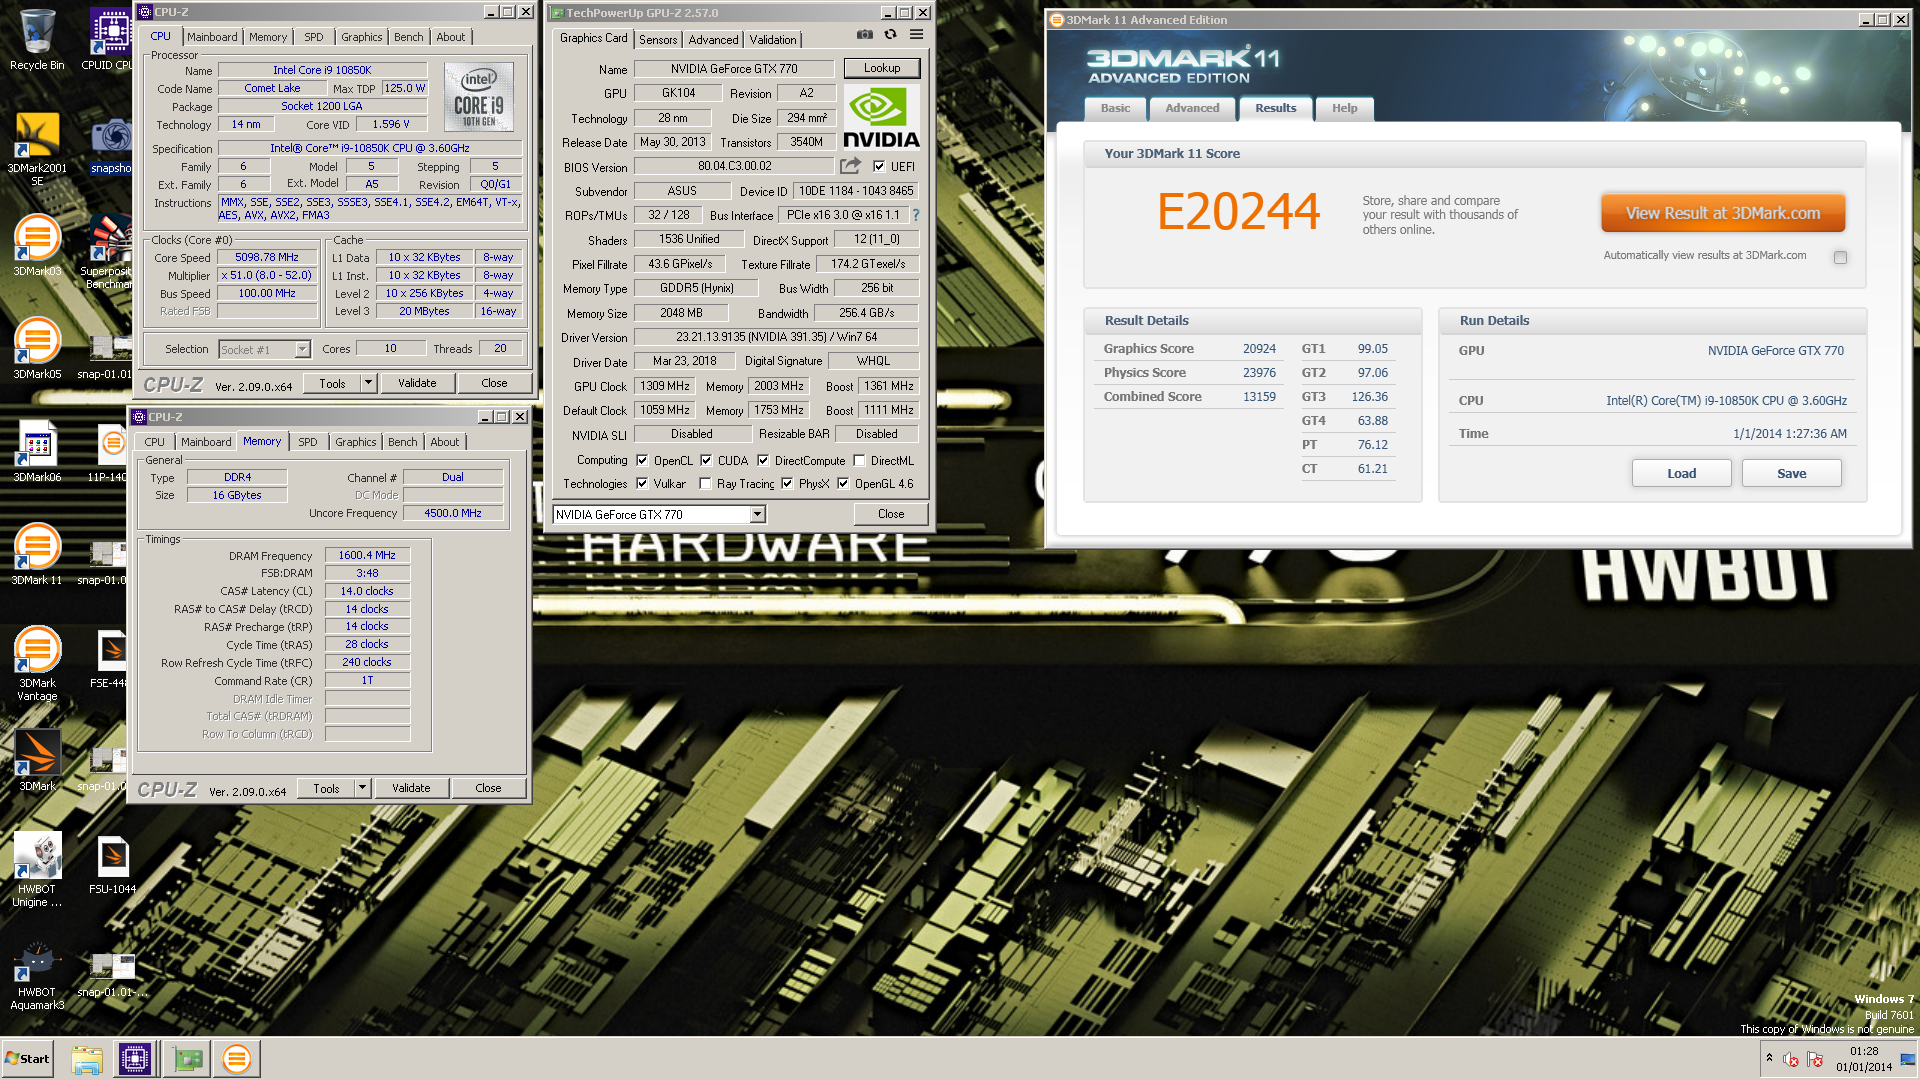Click the Core Speed 5098.78 MHz field
The image size is (1920, 1080).
[267, 257]
